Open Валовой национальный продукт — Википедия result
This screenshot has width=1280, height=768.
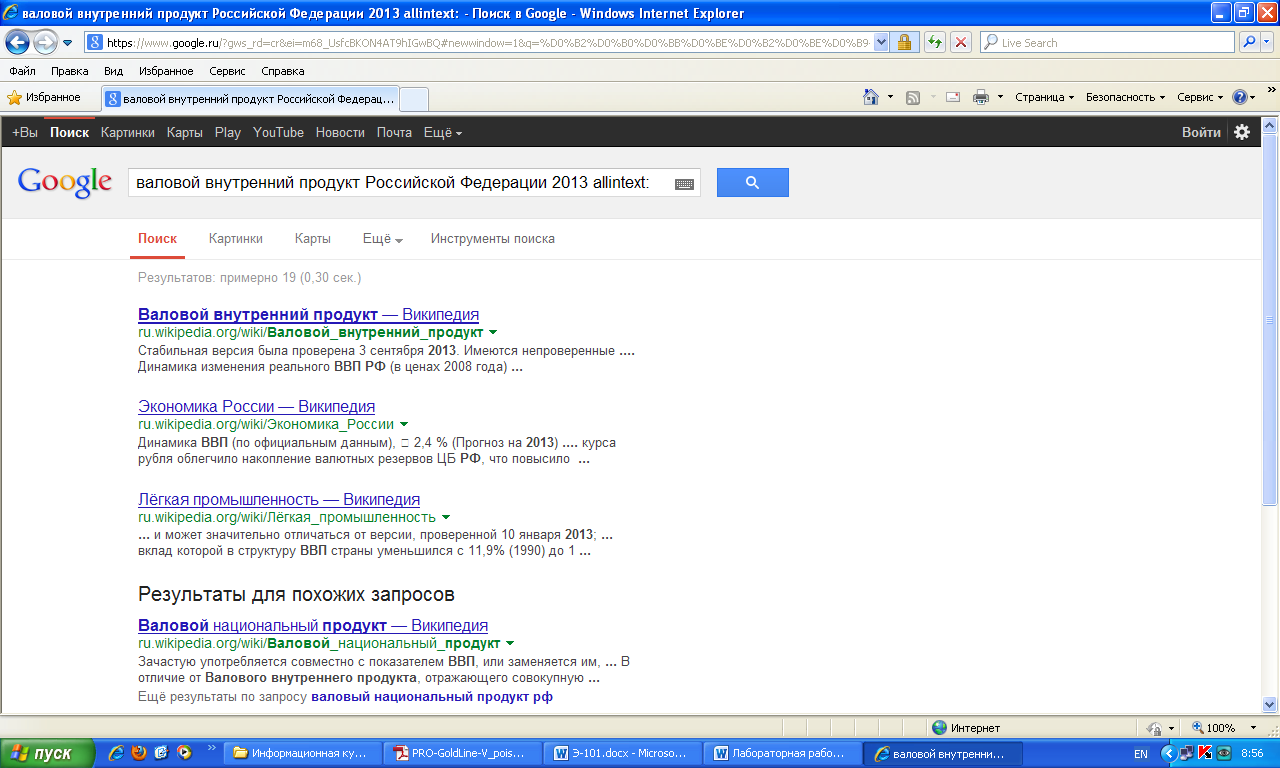[313, 625]
